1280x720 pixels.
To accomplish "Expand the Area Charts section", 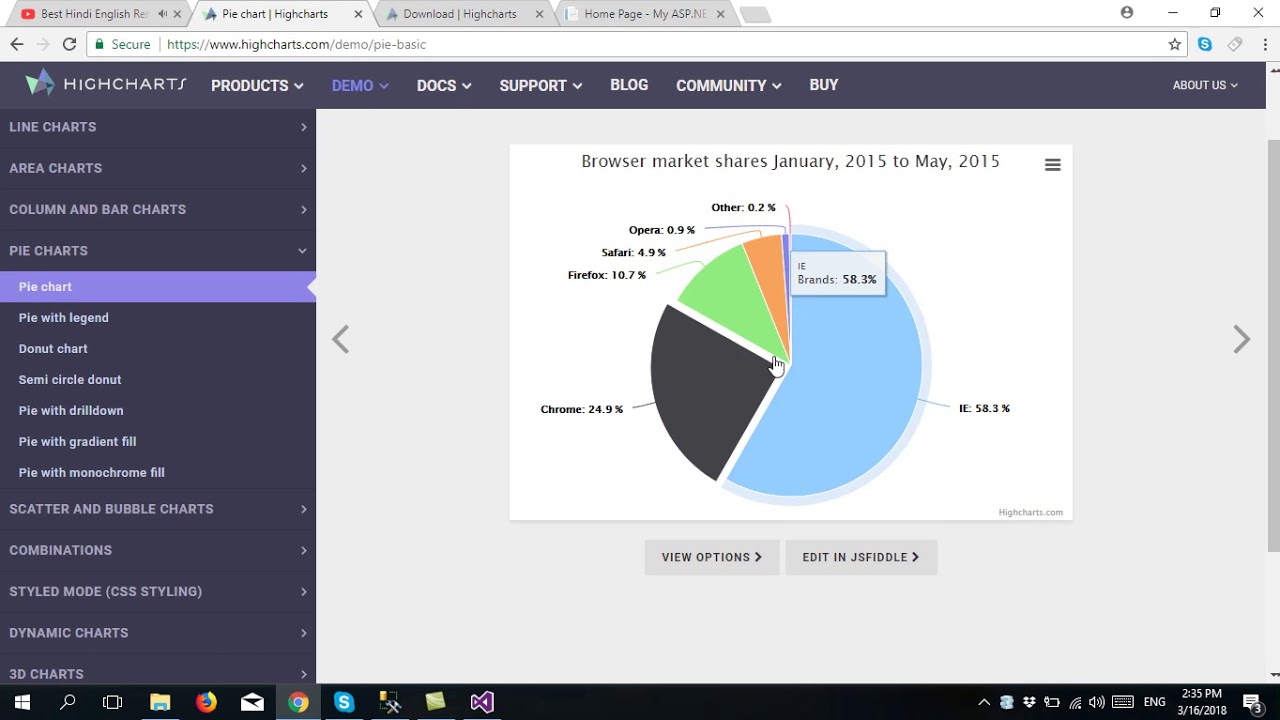I will [158, 168].
